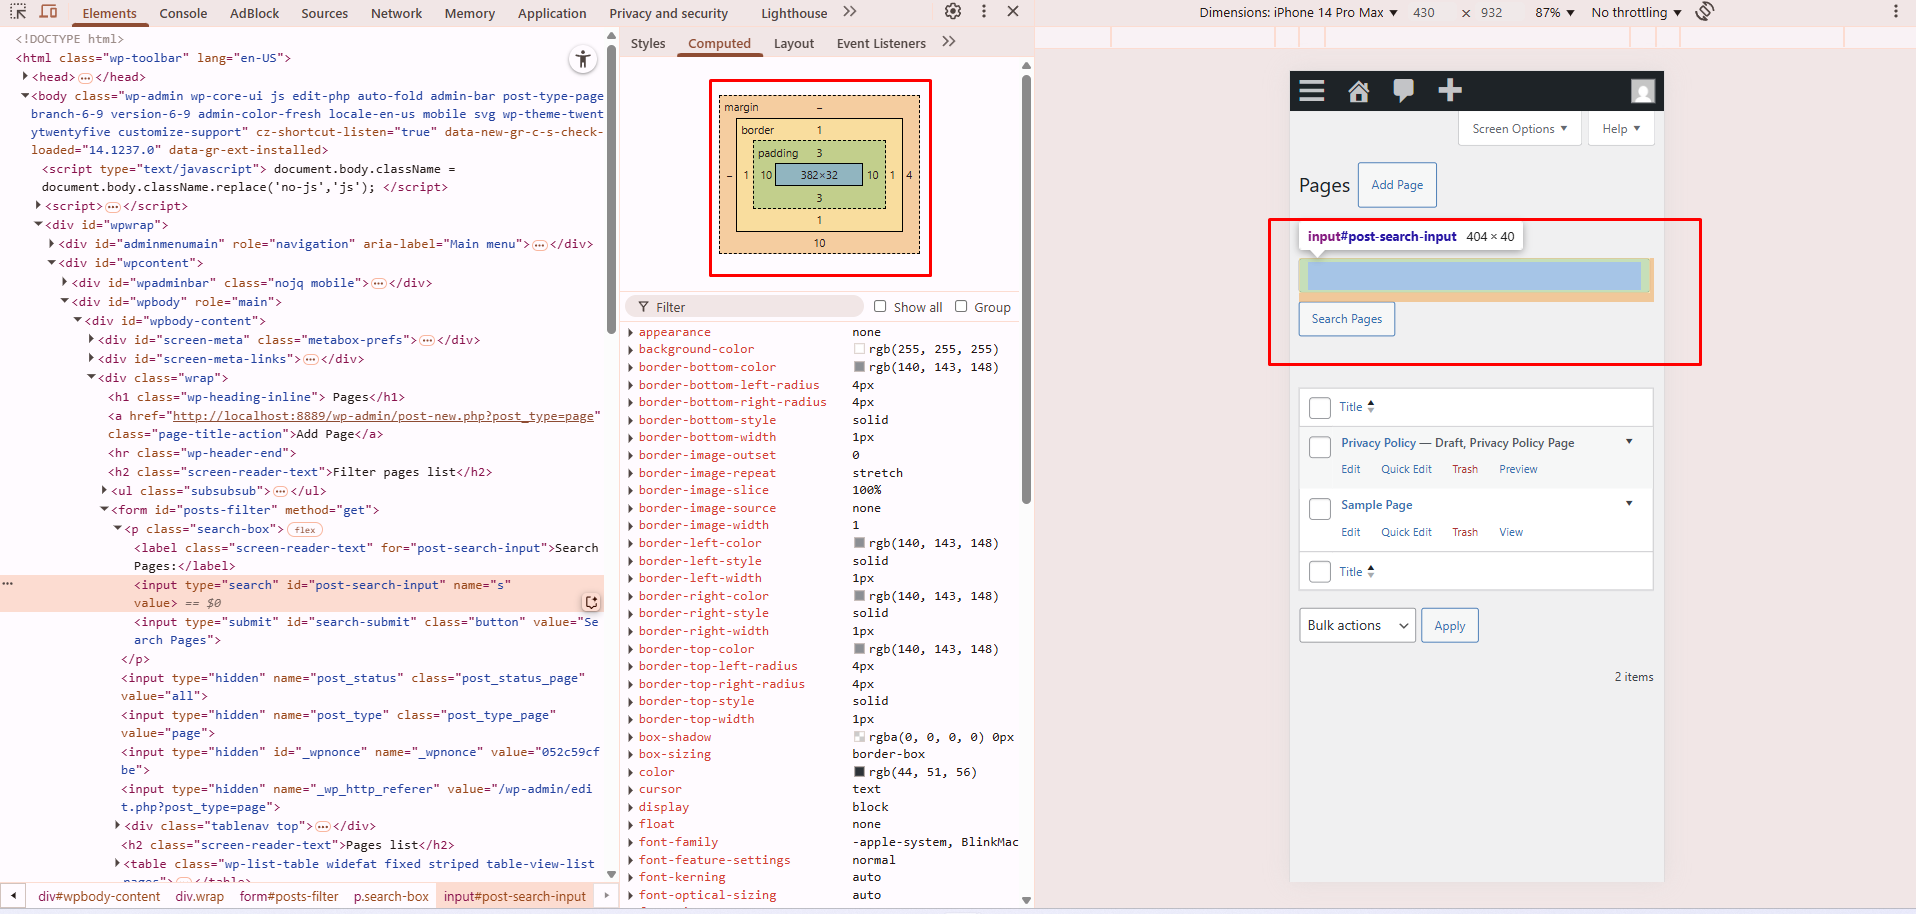Click the Add Page button
1916x914 pixels.
point(1397,185)
